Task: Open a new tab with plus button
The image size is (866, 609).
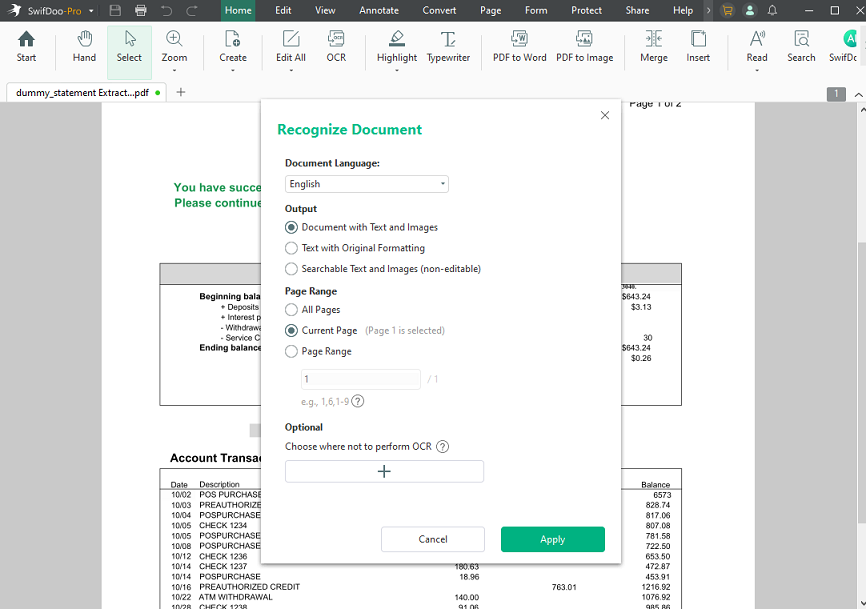Action: 181,92
